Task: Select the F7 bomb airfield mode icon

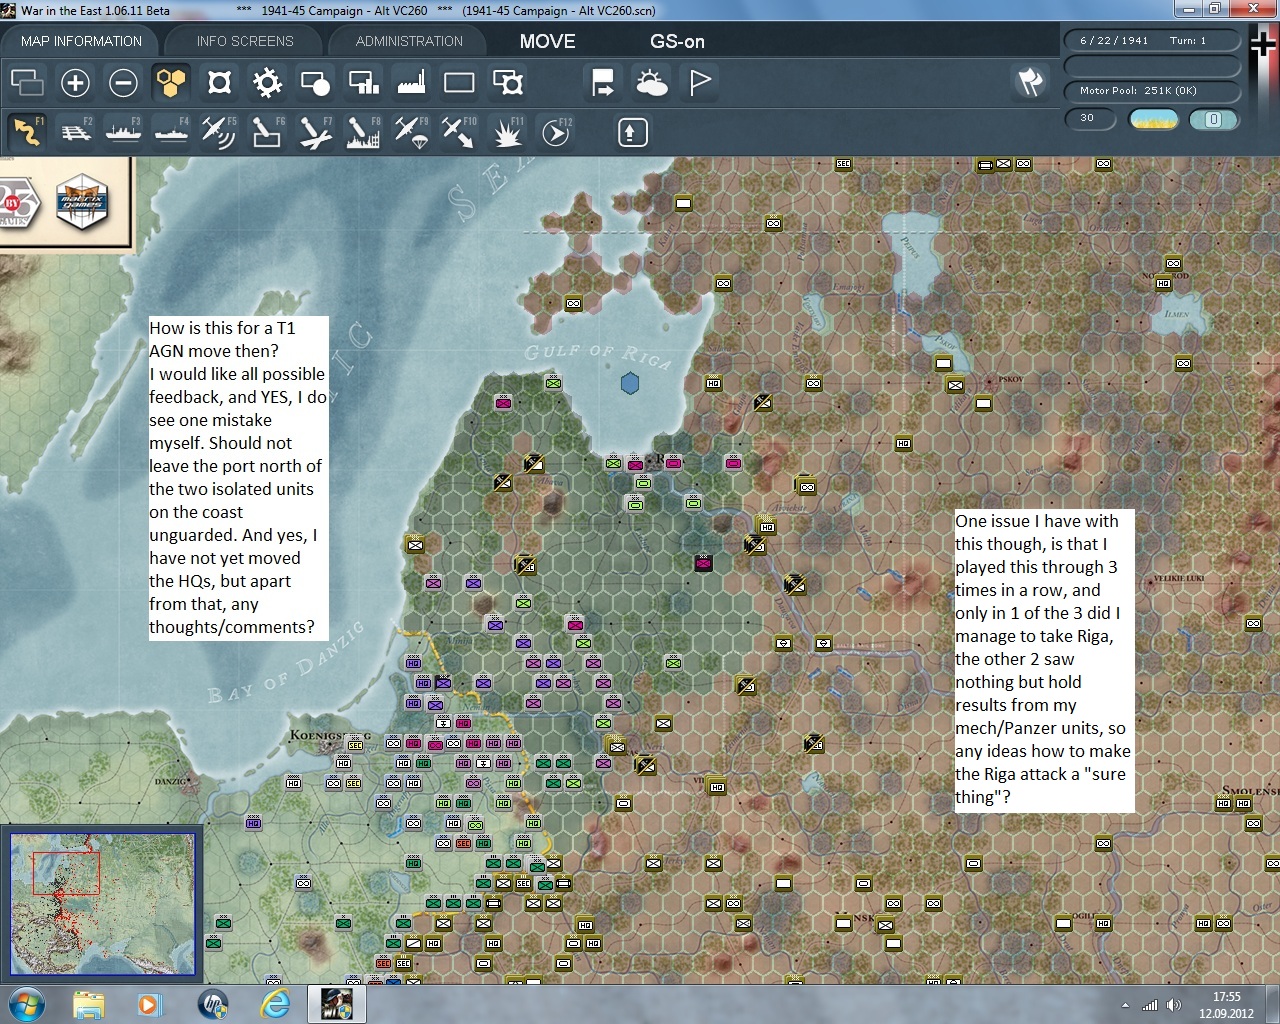Action: [315, 131]
